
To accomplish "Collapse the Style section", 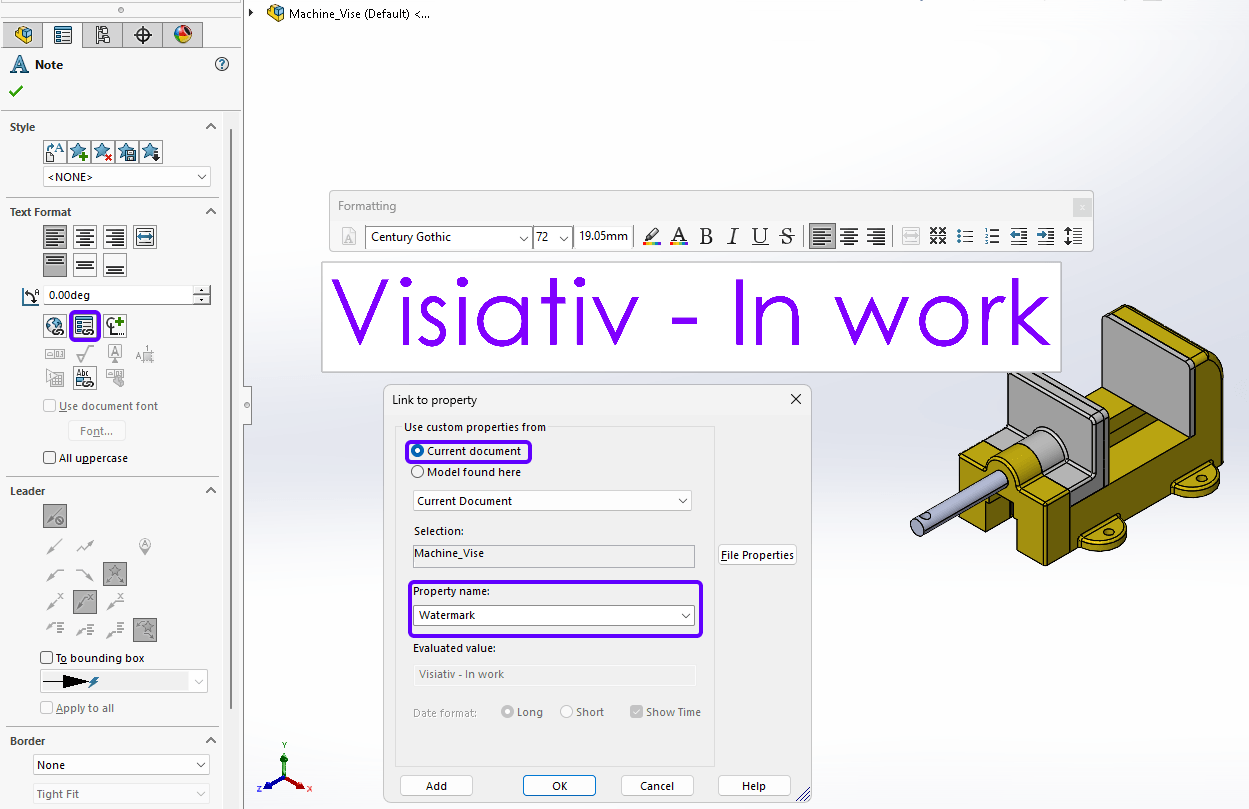I will (x=211, y=127).
